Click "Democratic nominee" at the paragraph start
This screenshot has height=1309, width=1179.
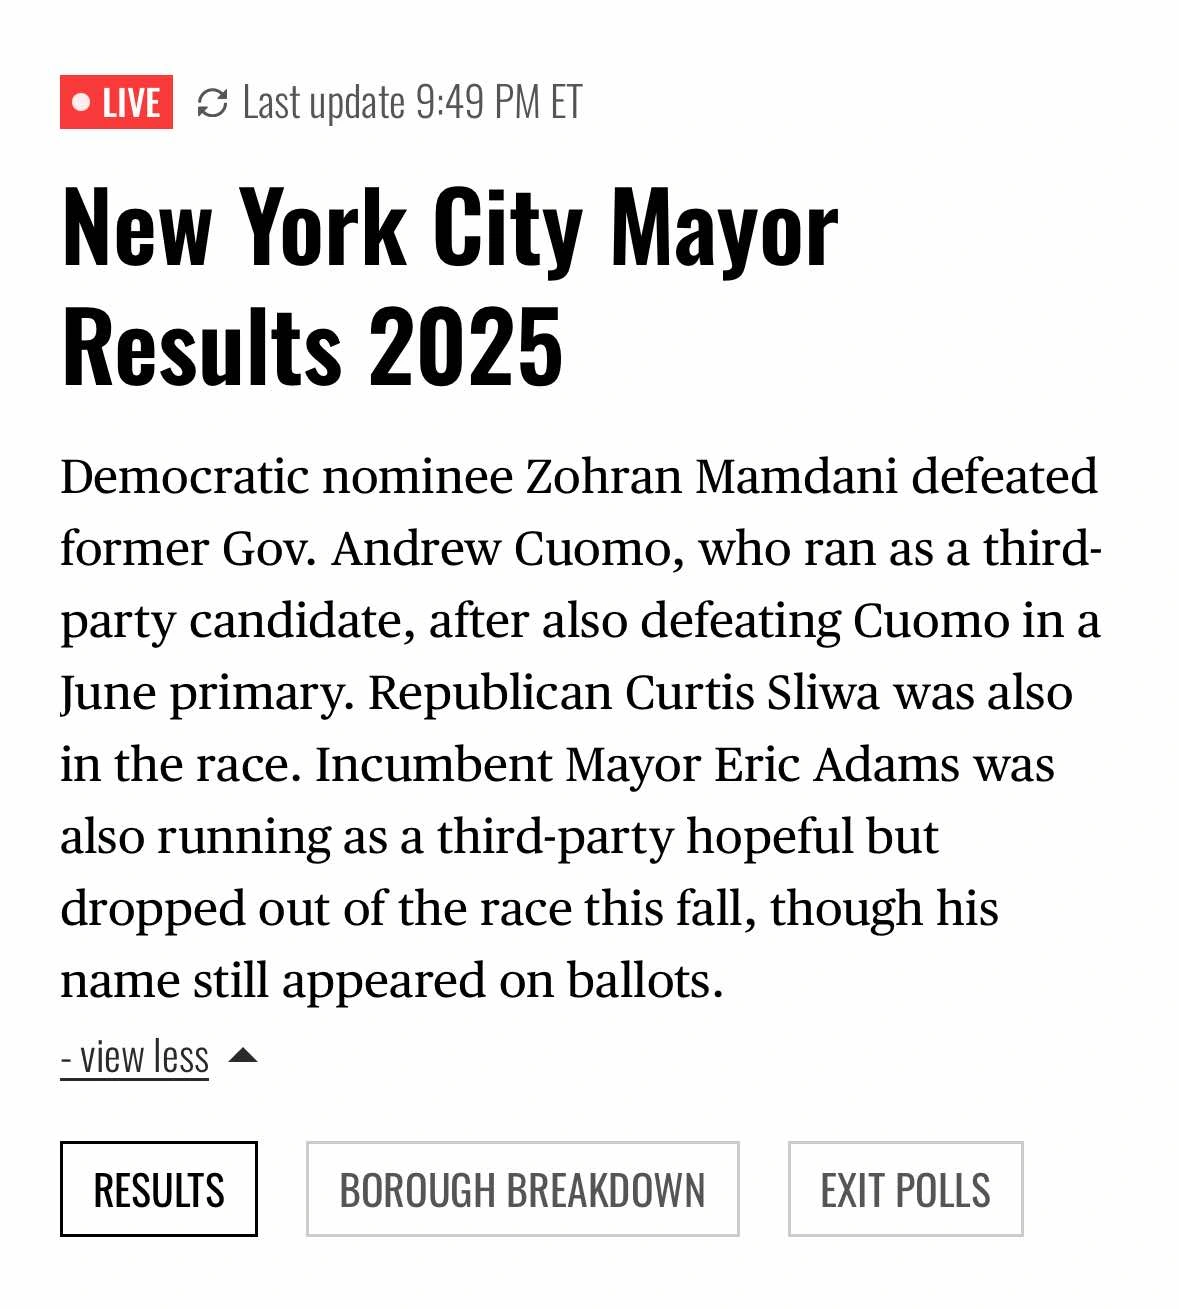(x=286, y=477)
